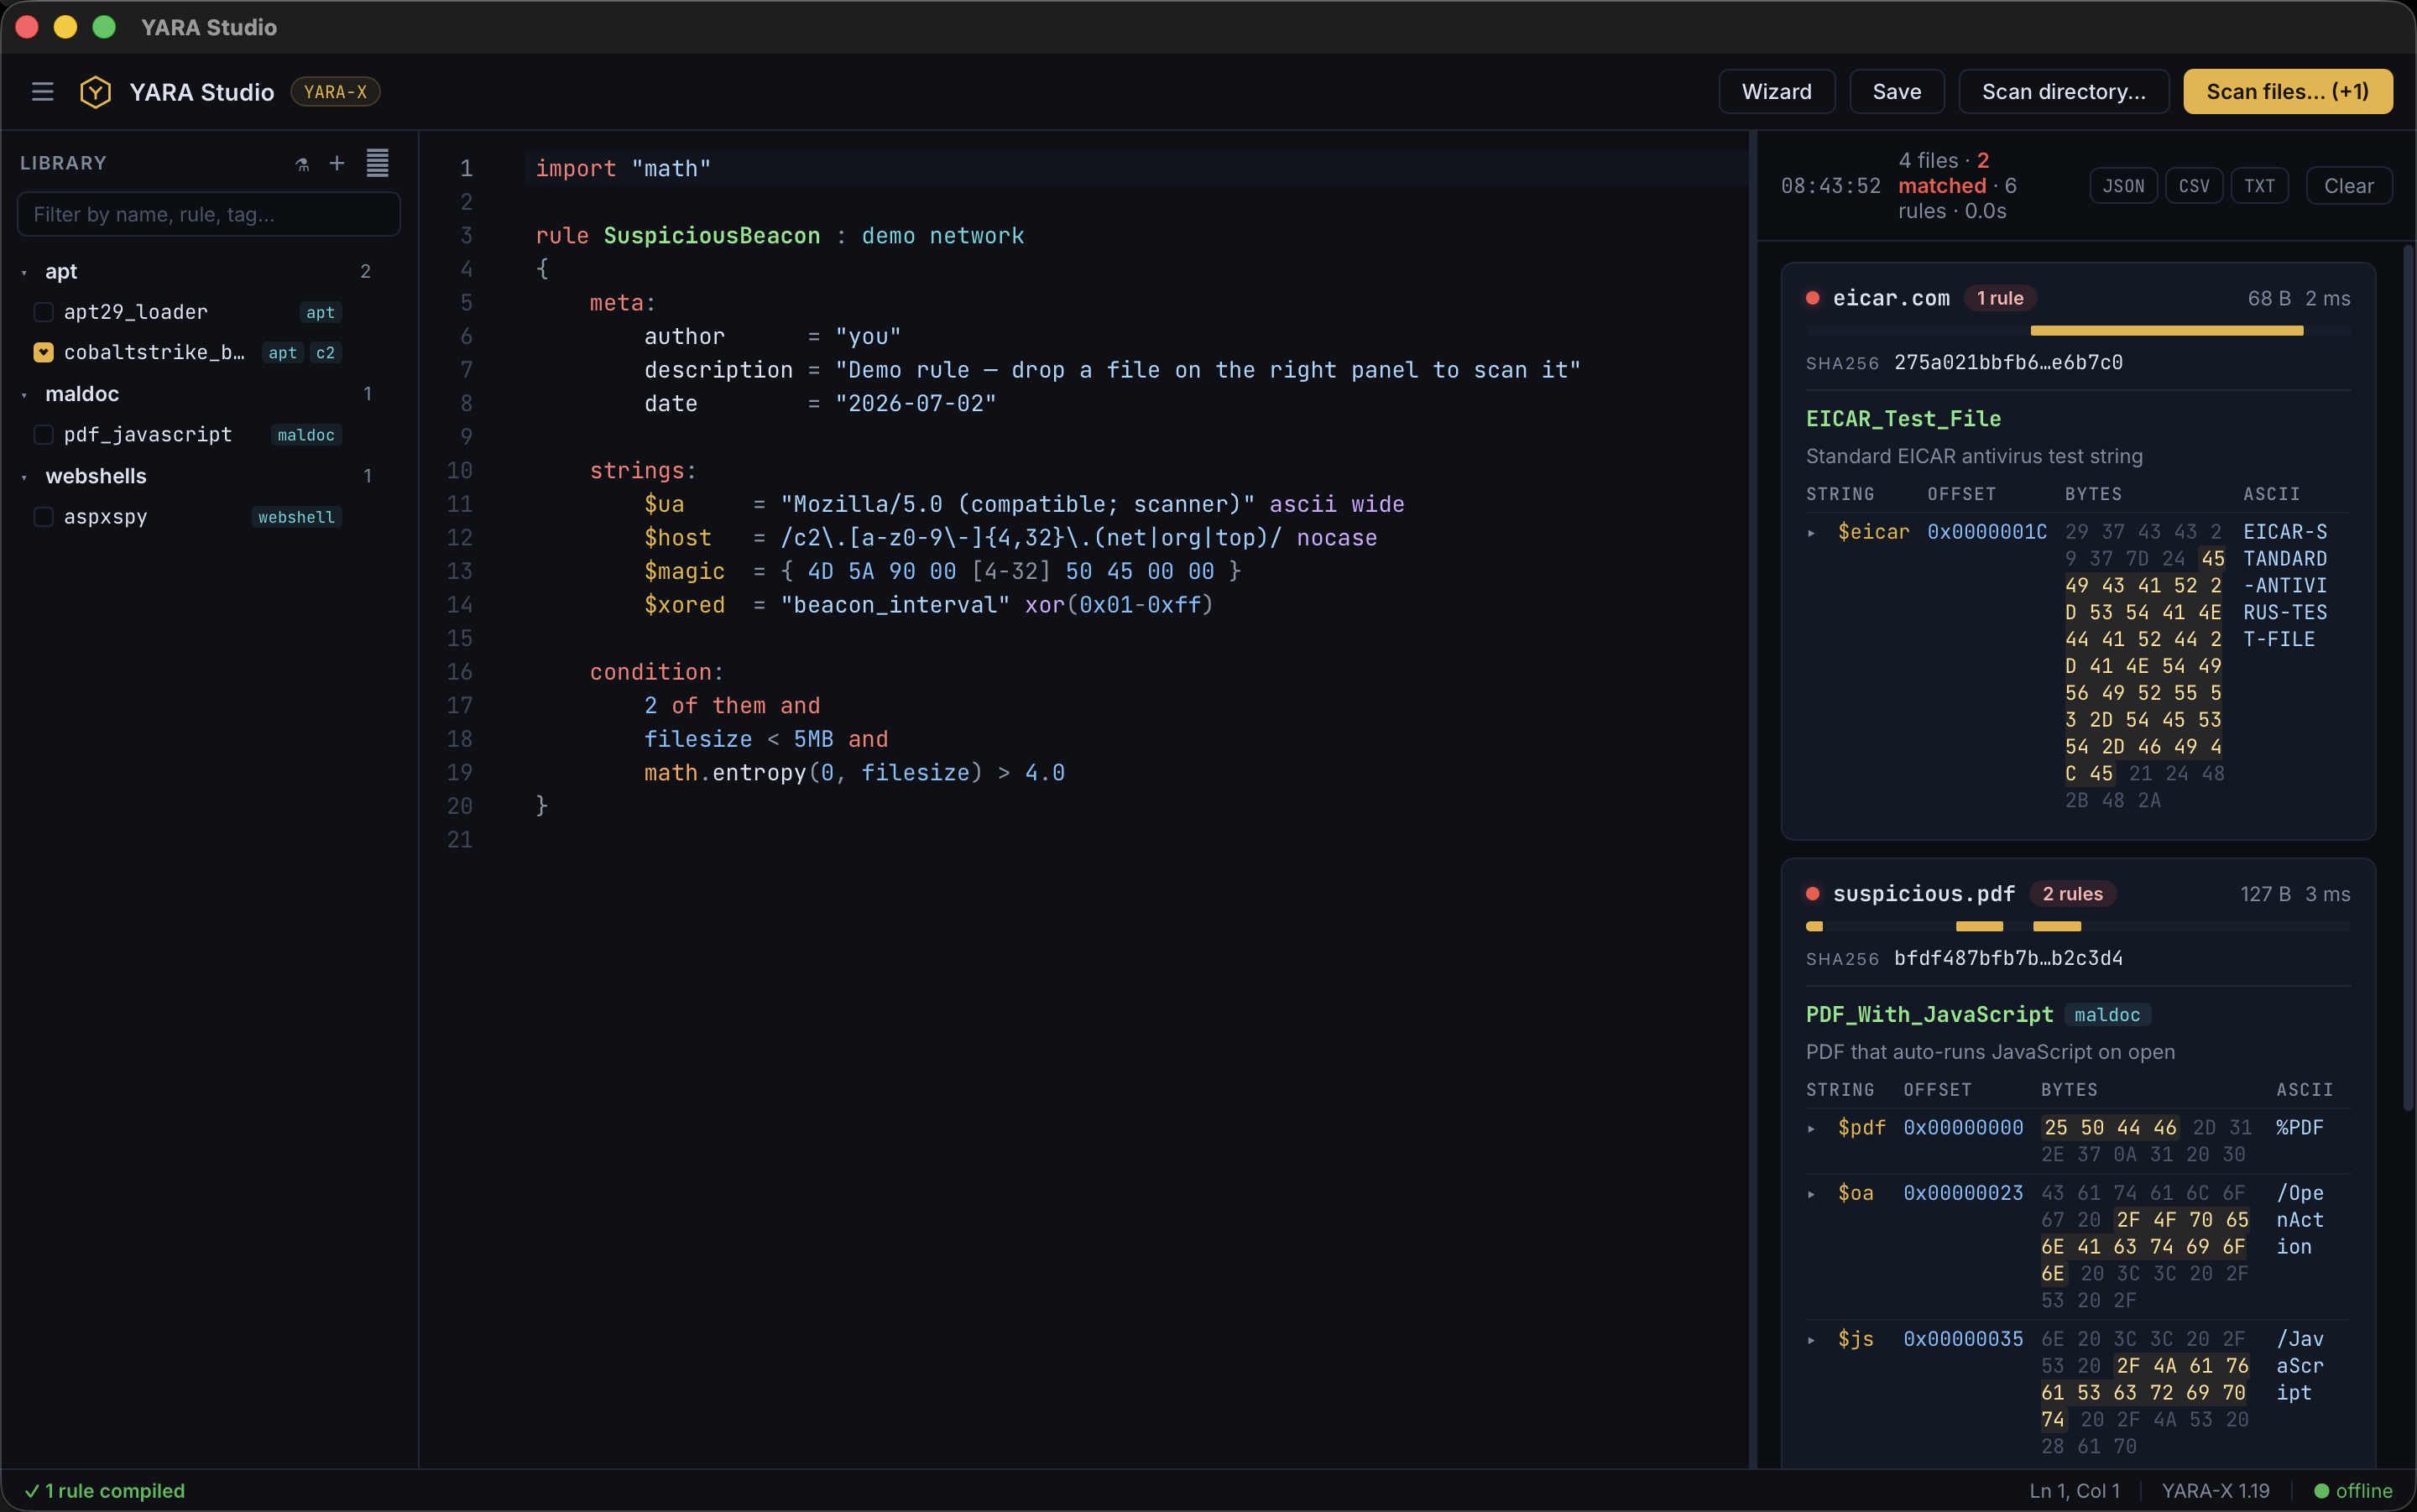
Task: Click the green offline status dot
Action: coord(2321,1491)
